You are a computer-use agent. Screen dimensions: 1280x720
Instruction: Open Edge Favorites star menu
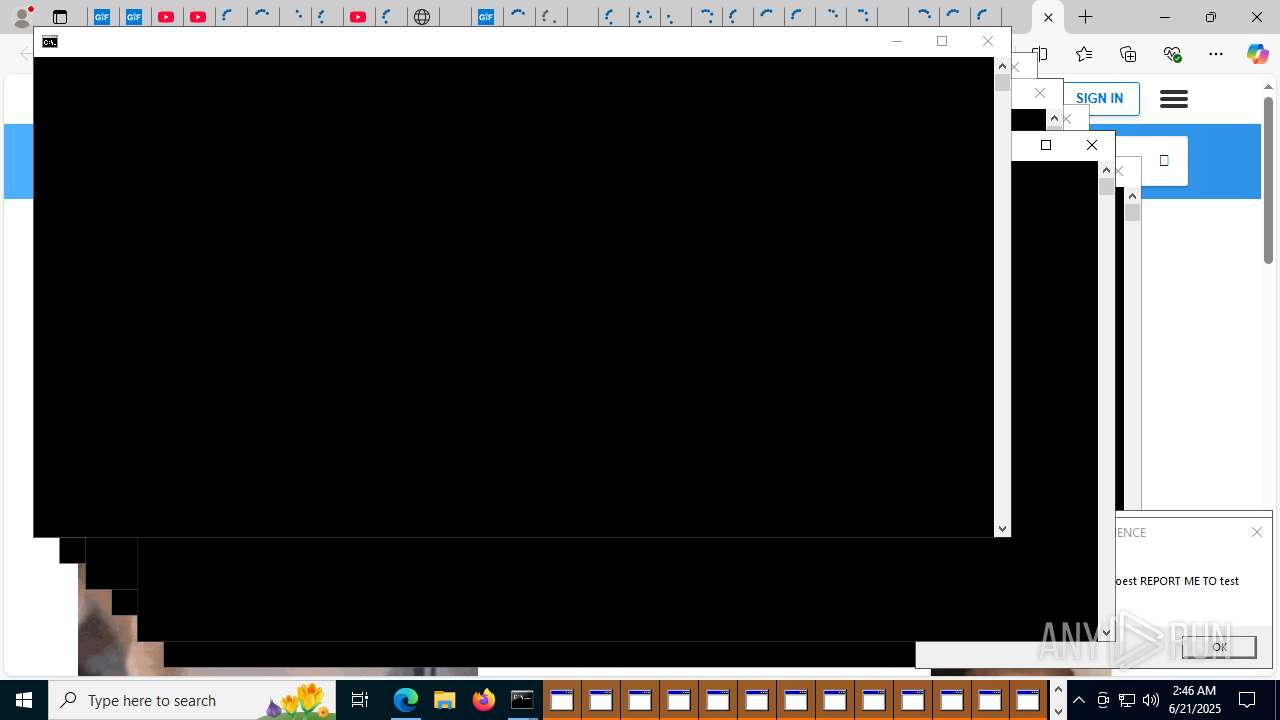pos(1084,54)
